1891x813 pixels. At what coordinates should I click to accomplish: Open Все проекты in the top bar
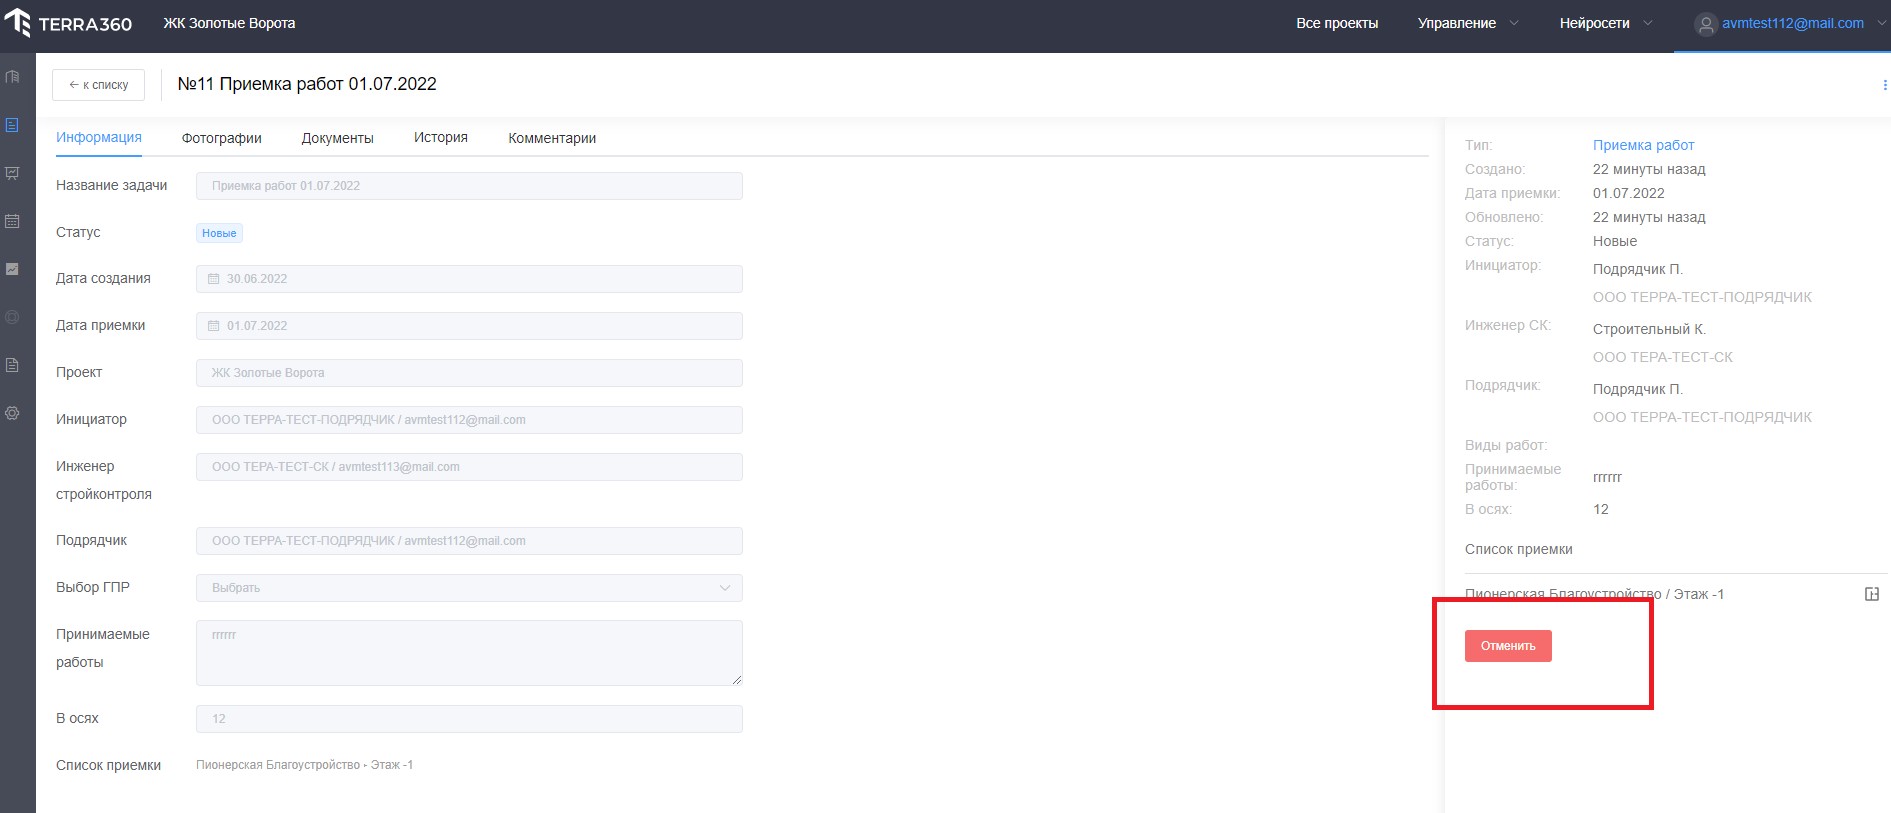point(1337,23)
